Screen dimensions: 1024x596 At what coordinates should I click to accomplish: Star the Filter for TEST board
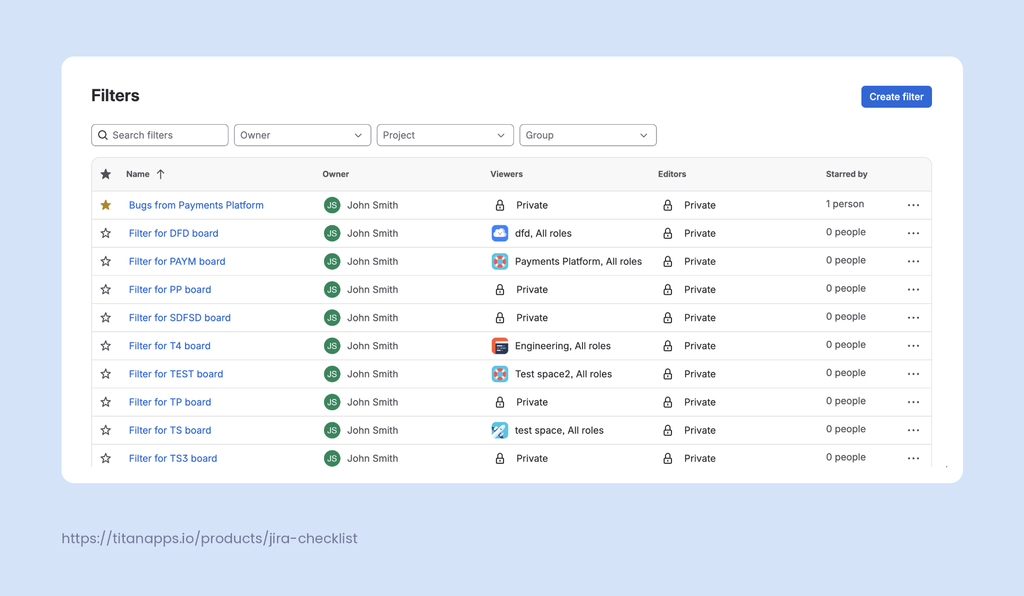coord(106,373)
